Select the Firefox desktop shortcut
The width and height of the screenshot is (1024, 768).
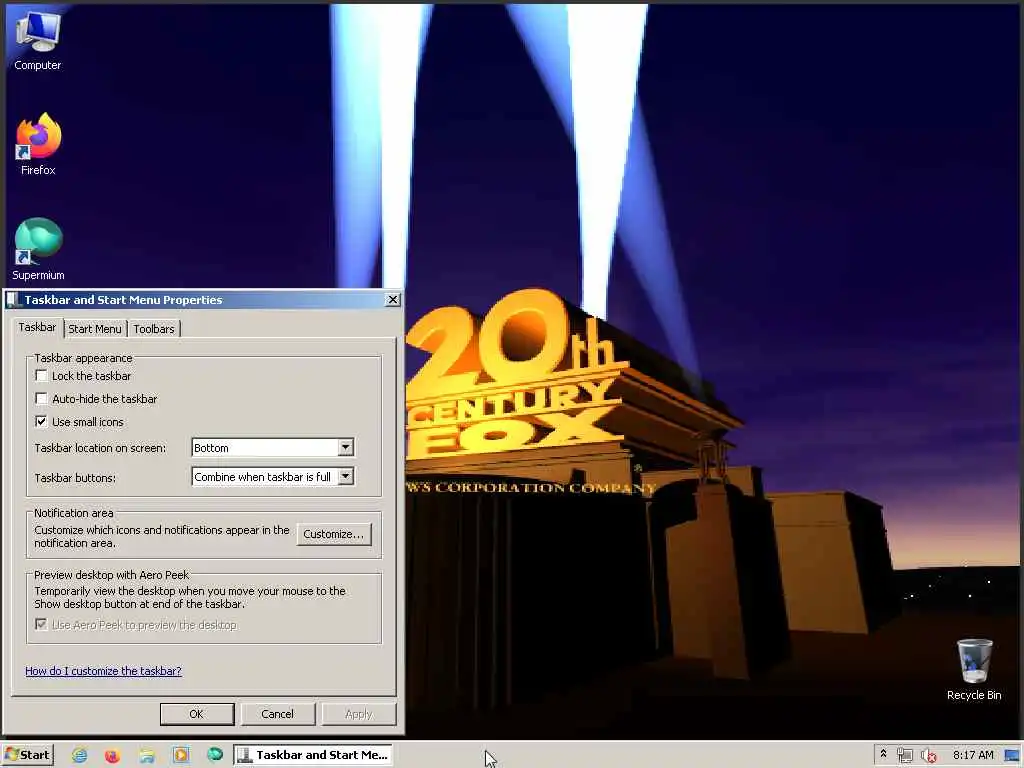coord(38,144)
